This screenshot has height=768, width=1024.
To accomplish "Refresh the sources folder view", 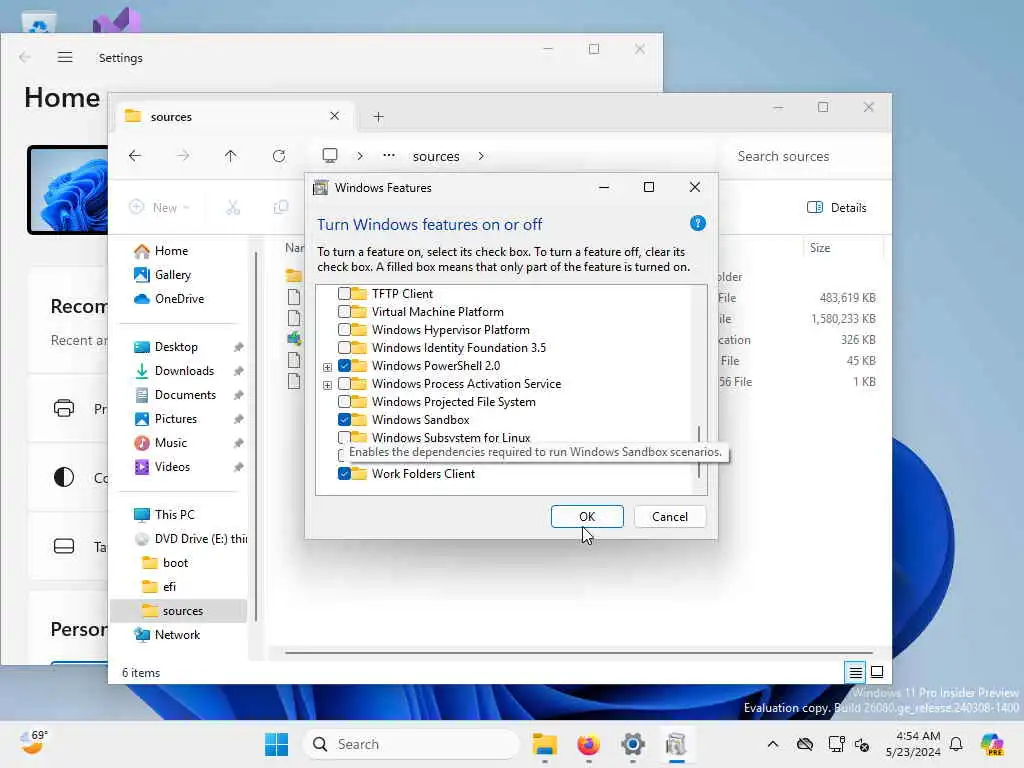I will click(279, 156).
